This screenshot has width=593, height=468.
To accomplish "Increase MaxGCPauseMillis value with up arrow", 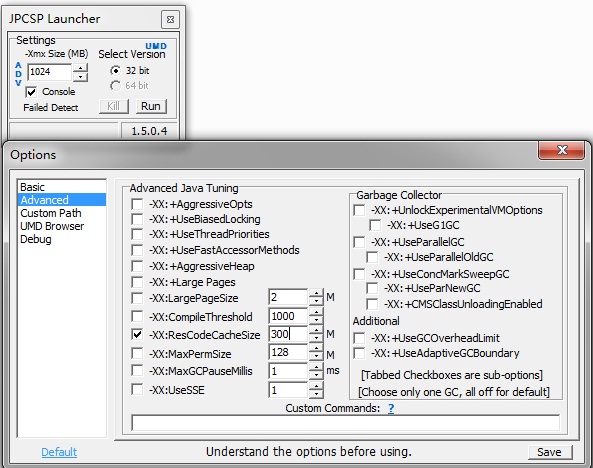I will (x=316, y=367).
